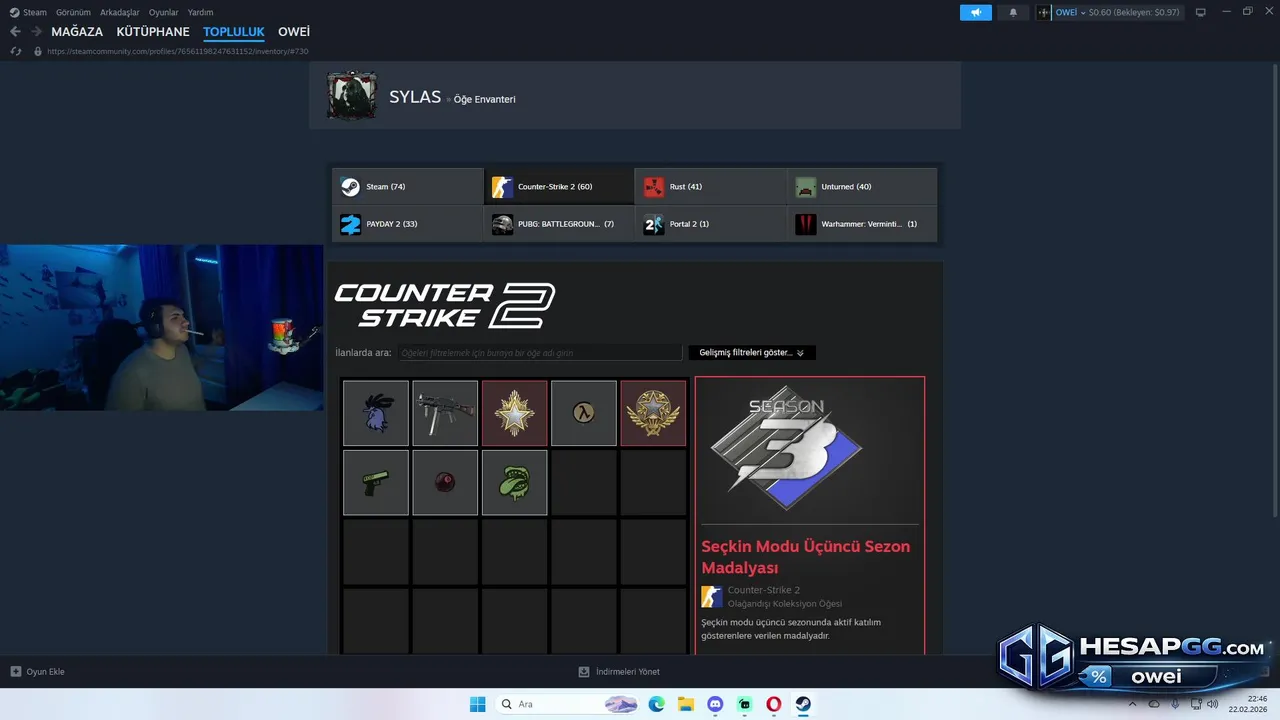The image size is (1280, 720).
Task: Open the Portal 2 (1) inventory tab
Action: coord(711,224)
